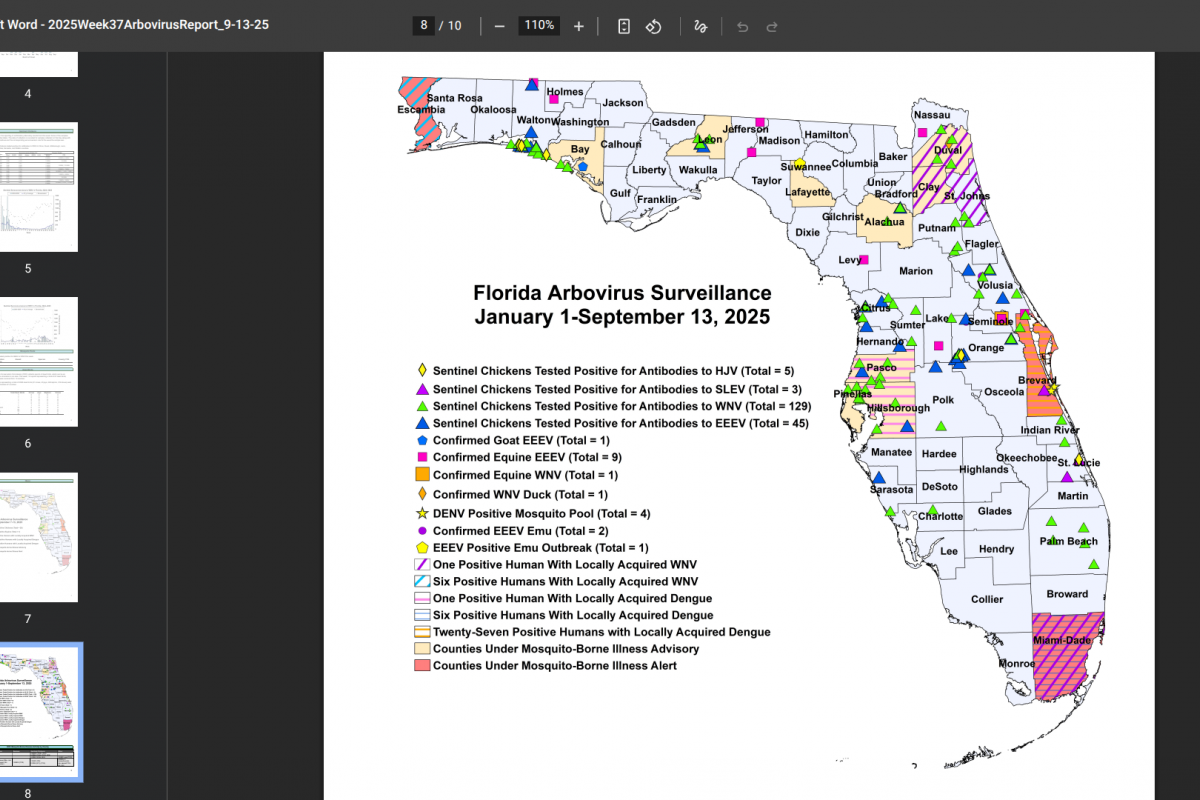Jump to the page 7 thumbnail
Image resolution: width=1200 pixels, height=800 pixels.
(x=38, y=537)
